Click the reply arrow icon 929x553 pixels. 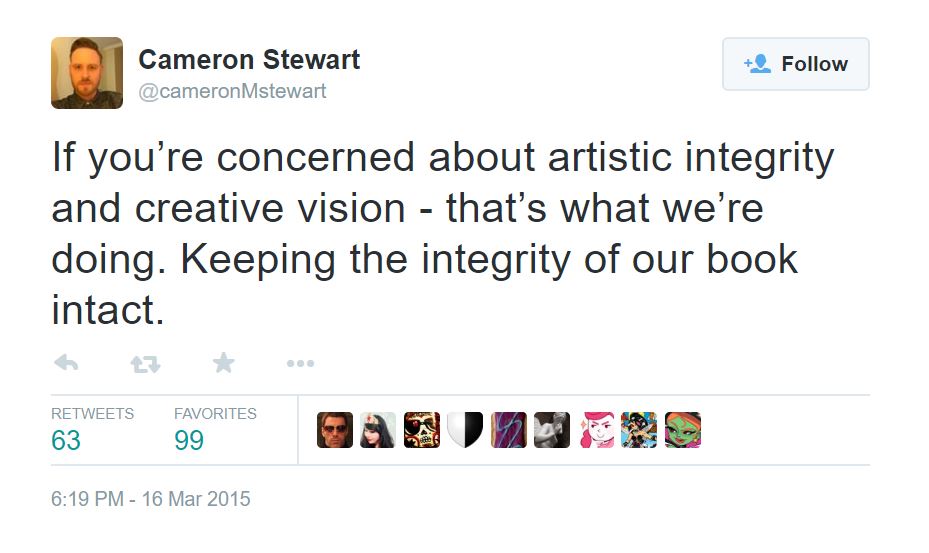66,363
